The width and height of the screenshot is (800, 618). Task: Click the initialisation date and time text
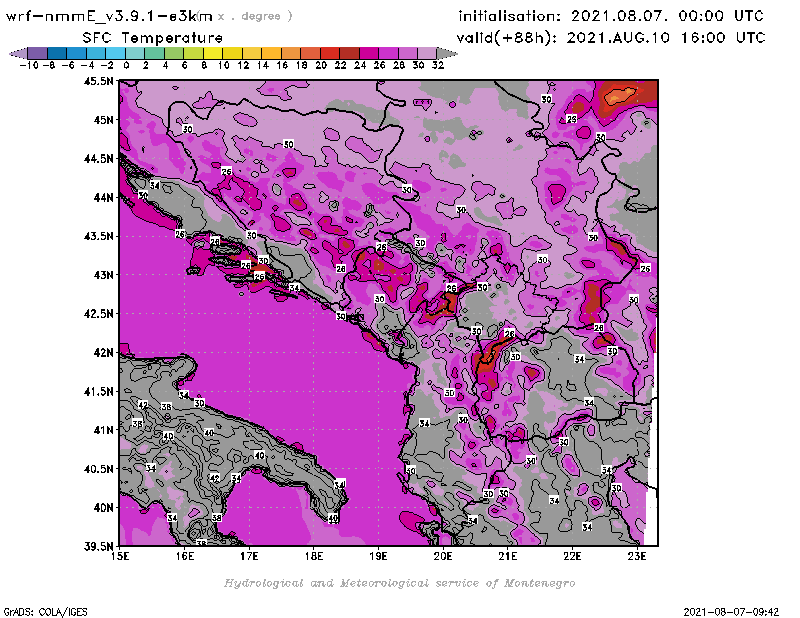pos(611,16)
